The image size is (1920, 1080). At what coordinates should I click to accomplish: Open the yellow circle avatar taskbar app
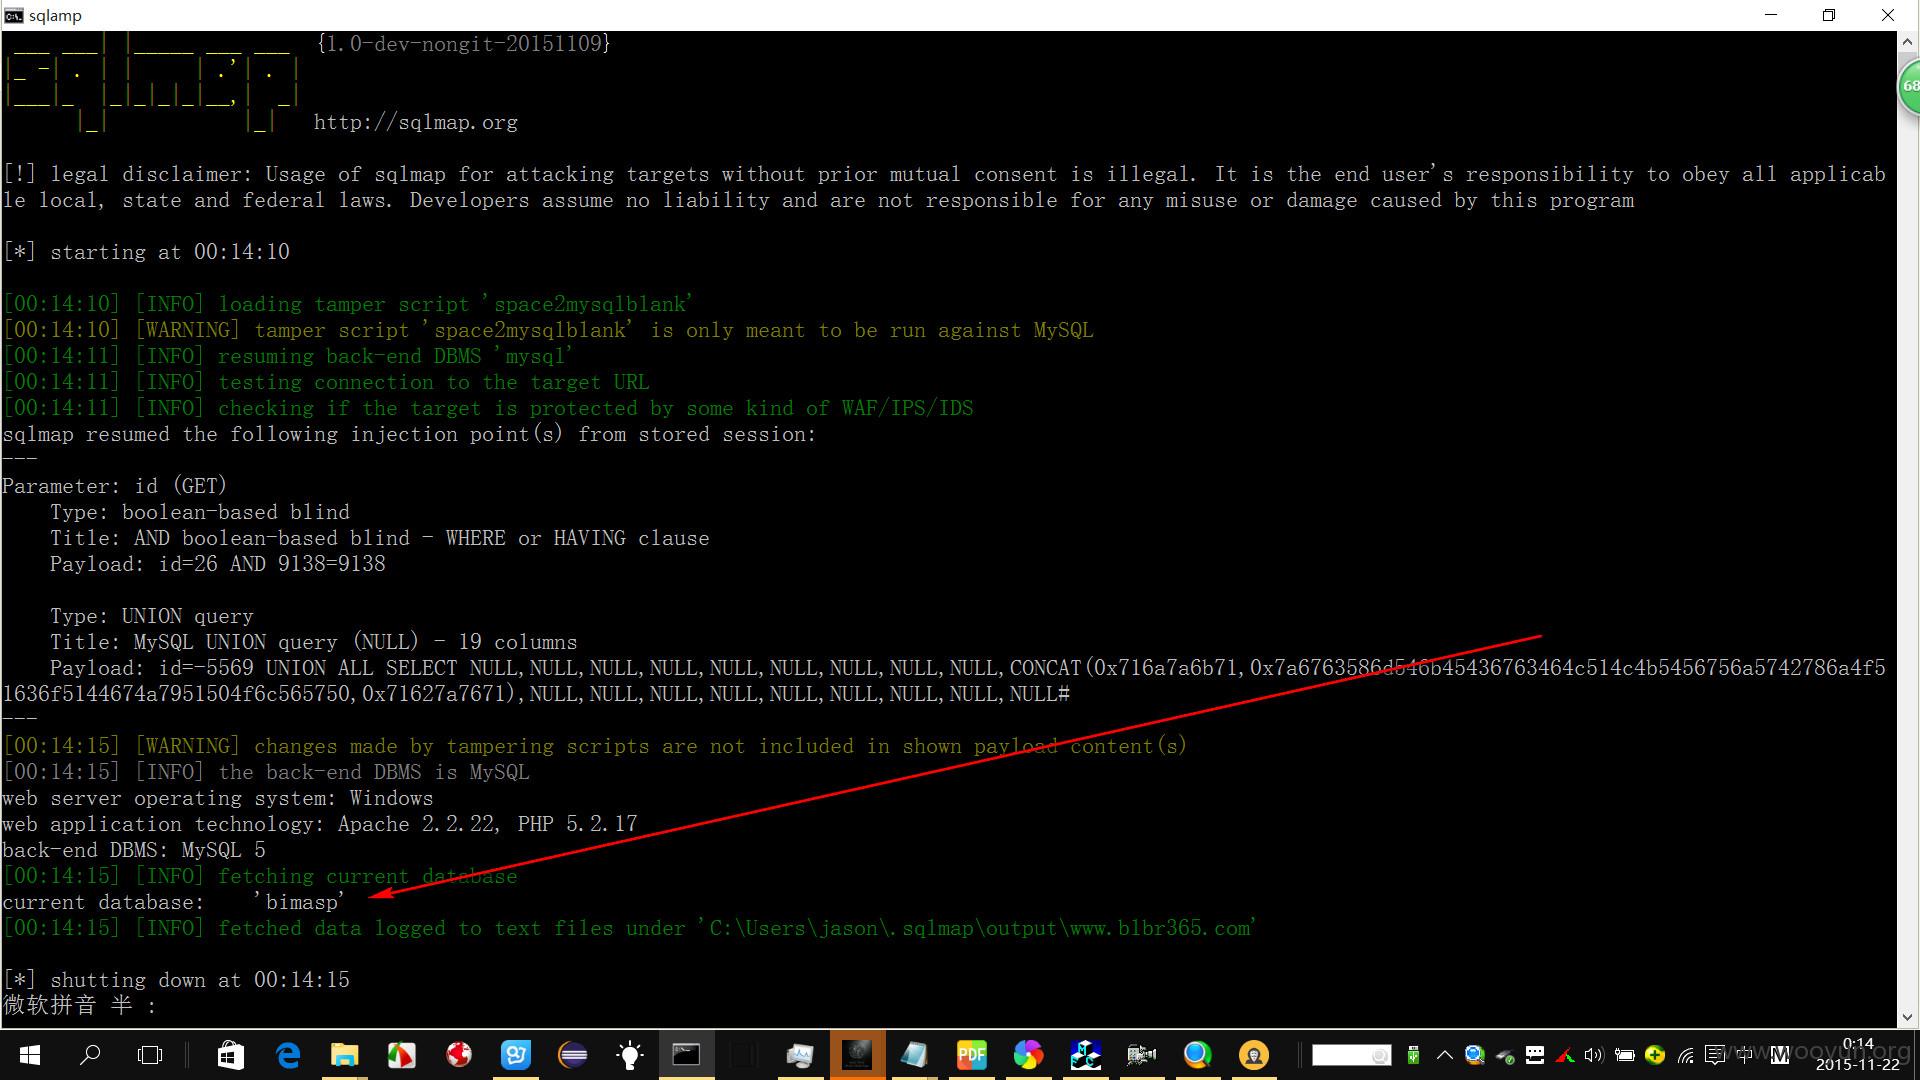[x=1254, y=1055]
